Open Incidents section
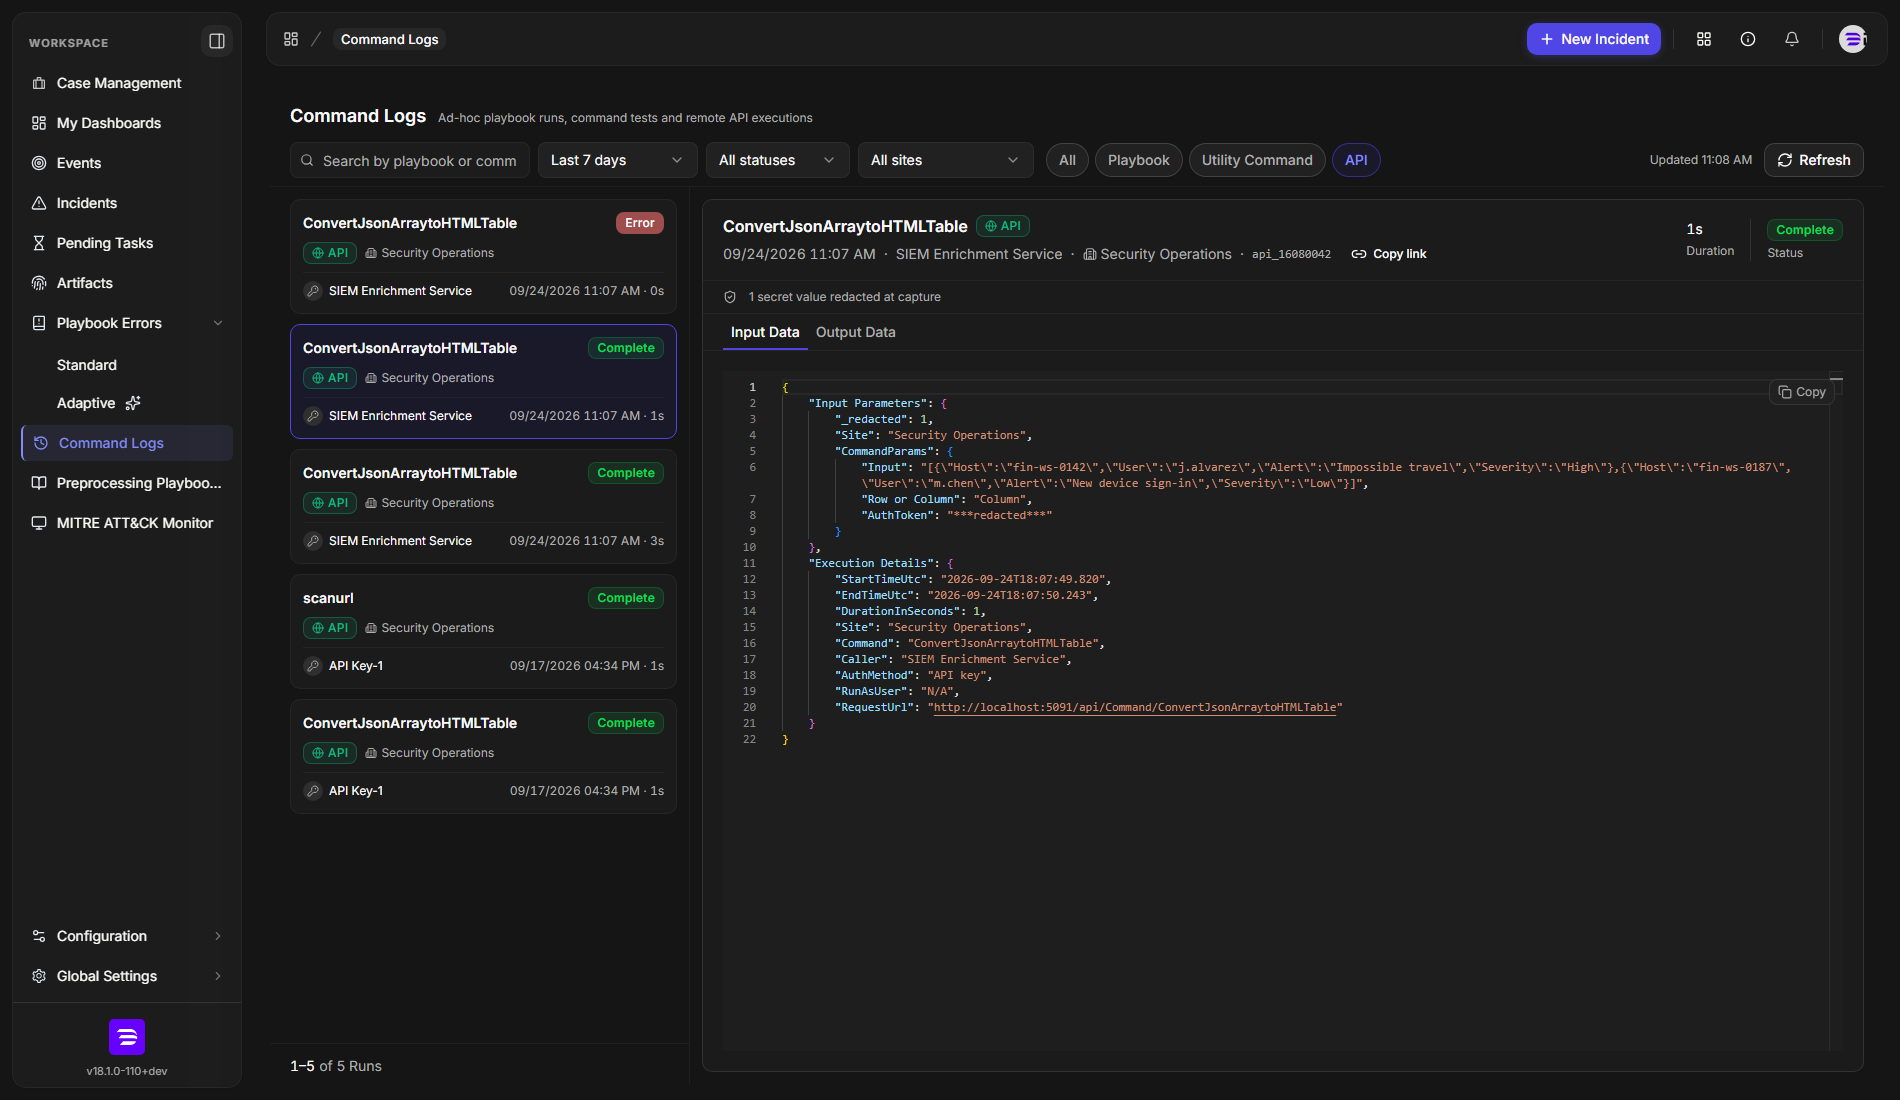The height and width of the screenshot is (1100, 1900). pos(126,203)
